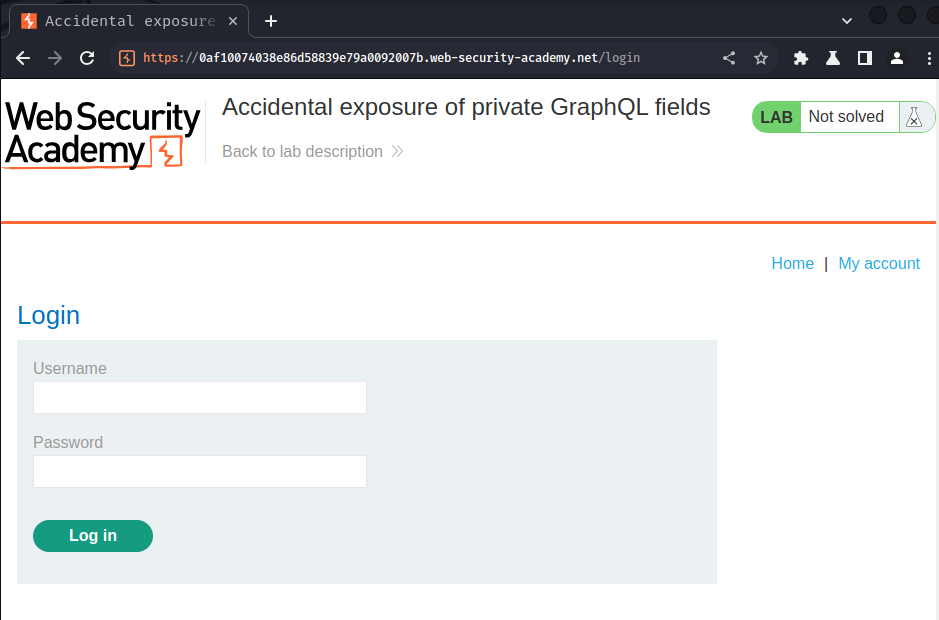This screenshot has height=620, width=939.
Task: Click the Login heading
Action: tap(49, 316)
